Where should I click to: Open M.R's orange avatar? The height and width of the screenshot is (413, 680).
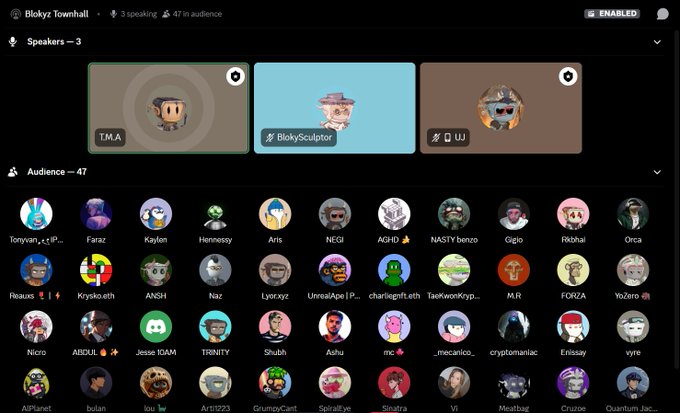point(513,270)
